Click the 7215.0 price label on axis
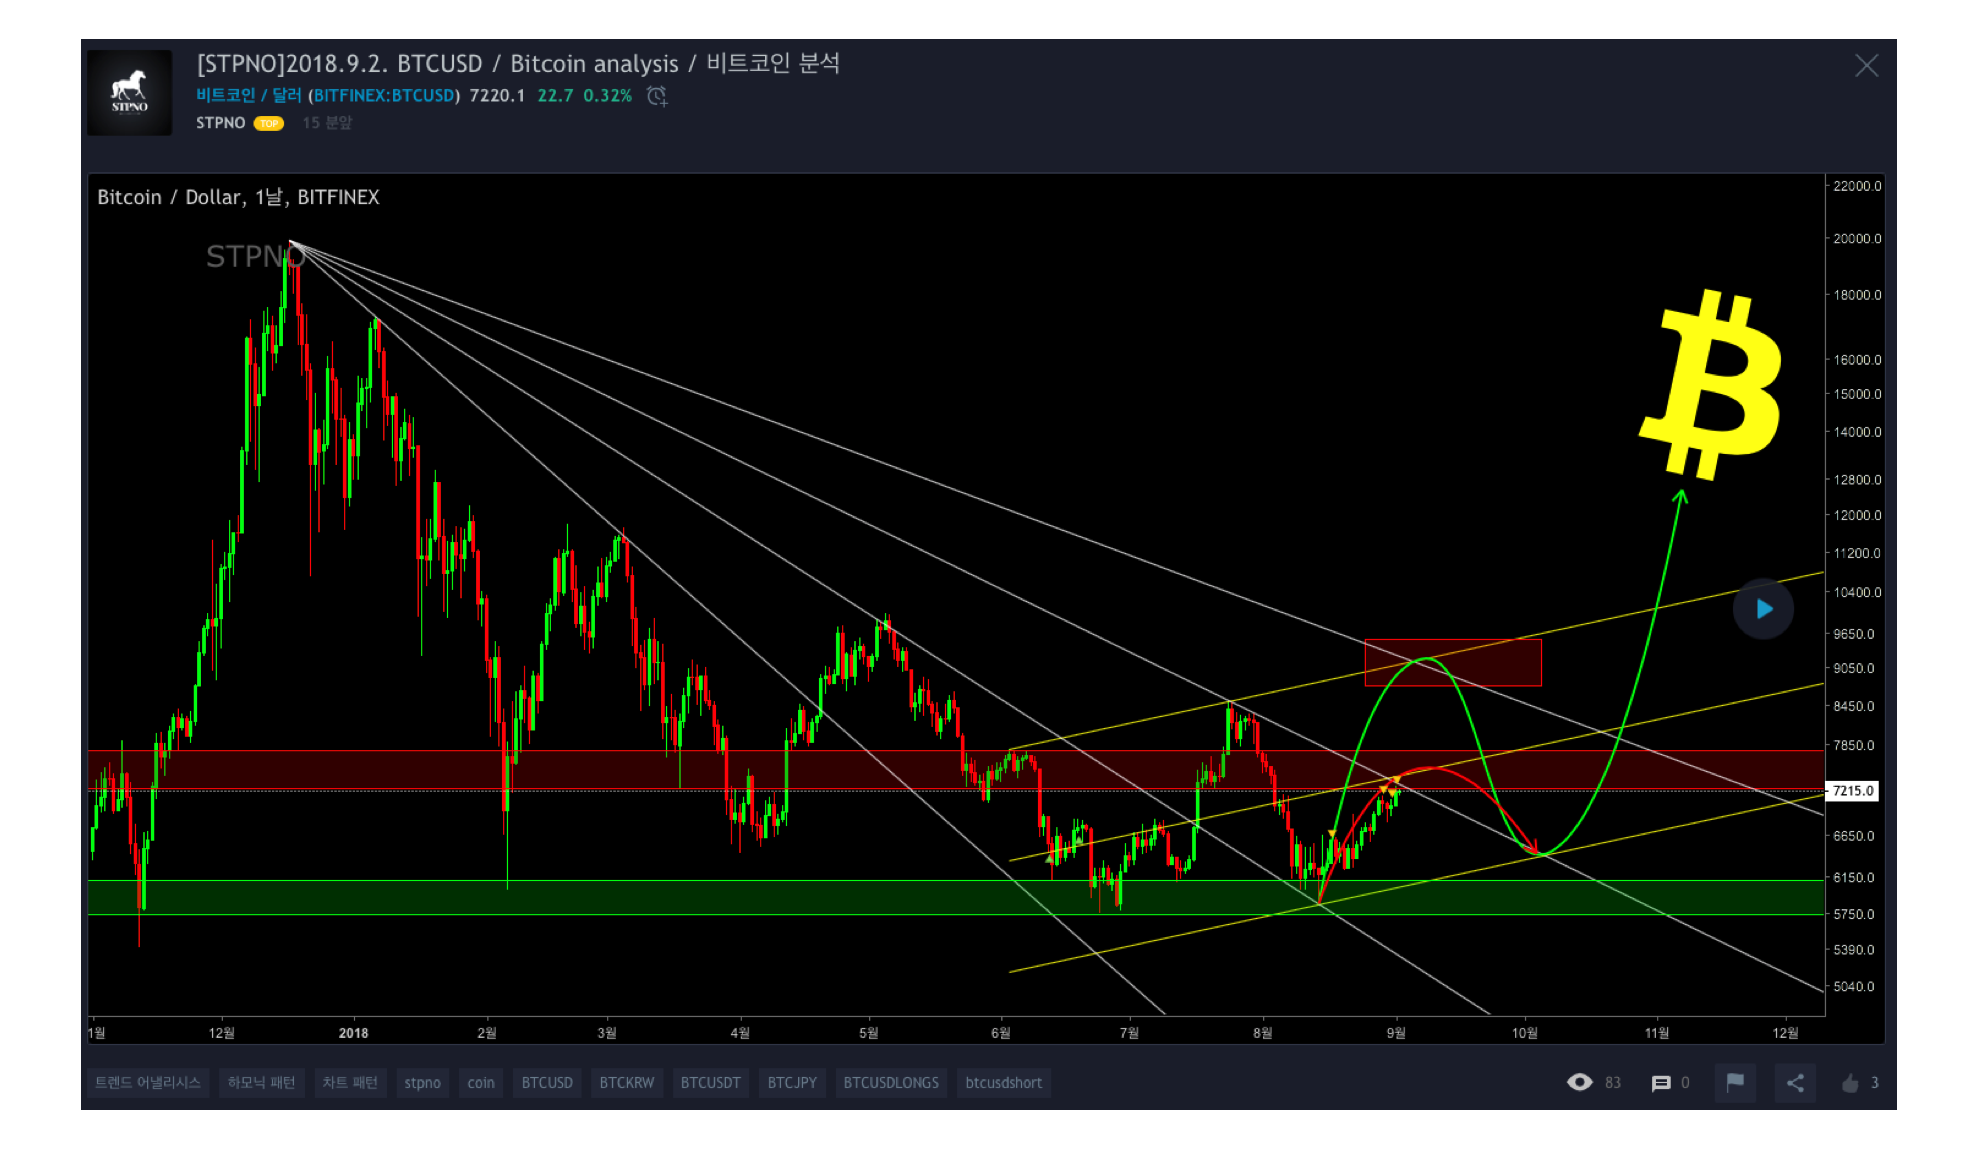Viewport: 1979px width, 1169px height. (1852, 791)
